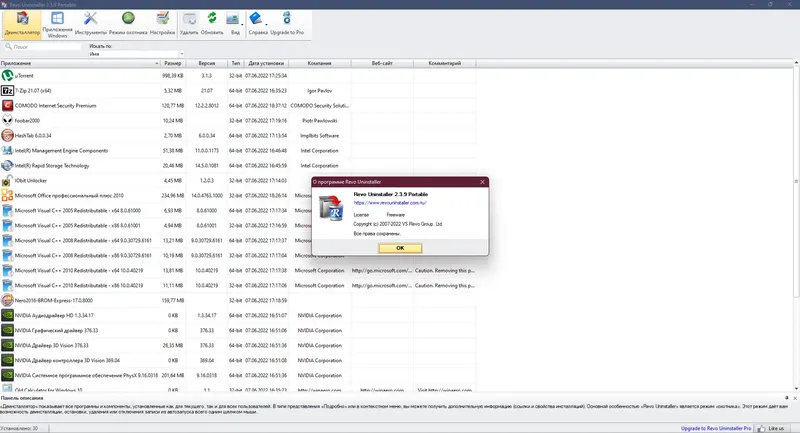Expand the Вид view dropdown arrow
Viewport: 800px width, 433px height.
242,25
